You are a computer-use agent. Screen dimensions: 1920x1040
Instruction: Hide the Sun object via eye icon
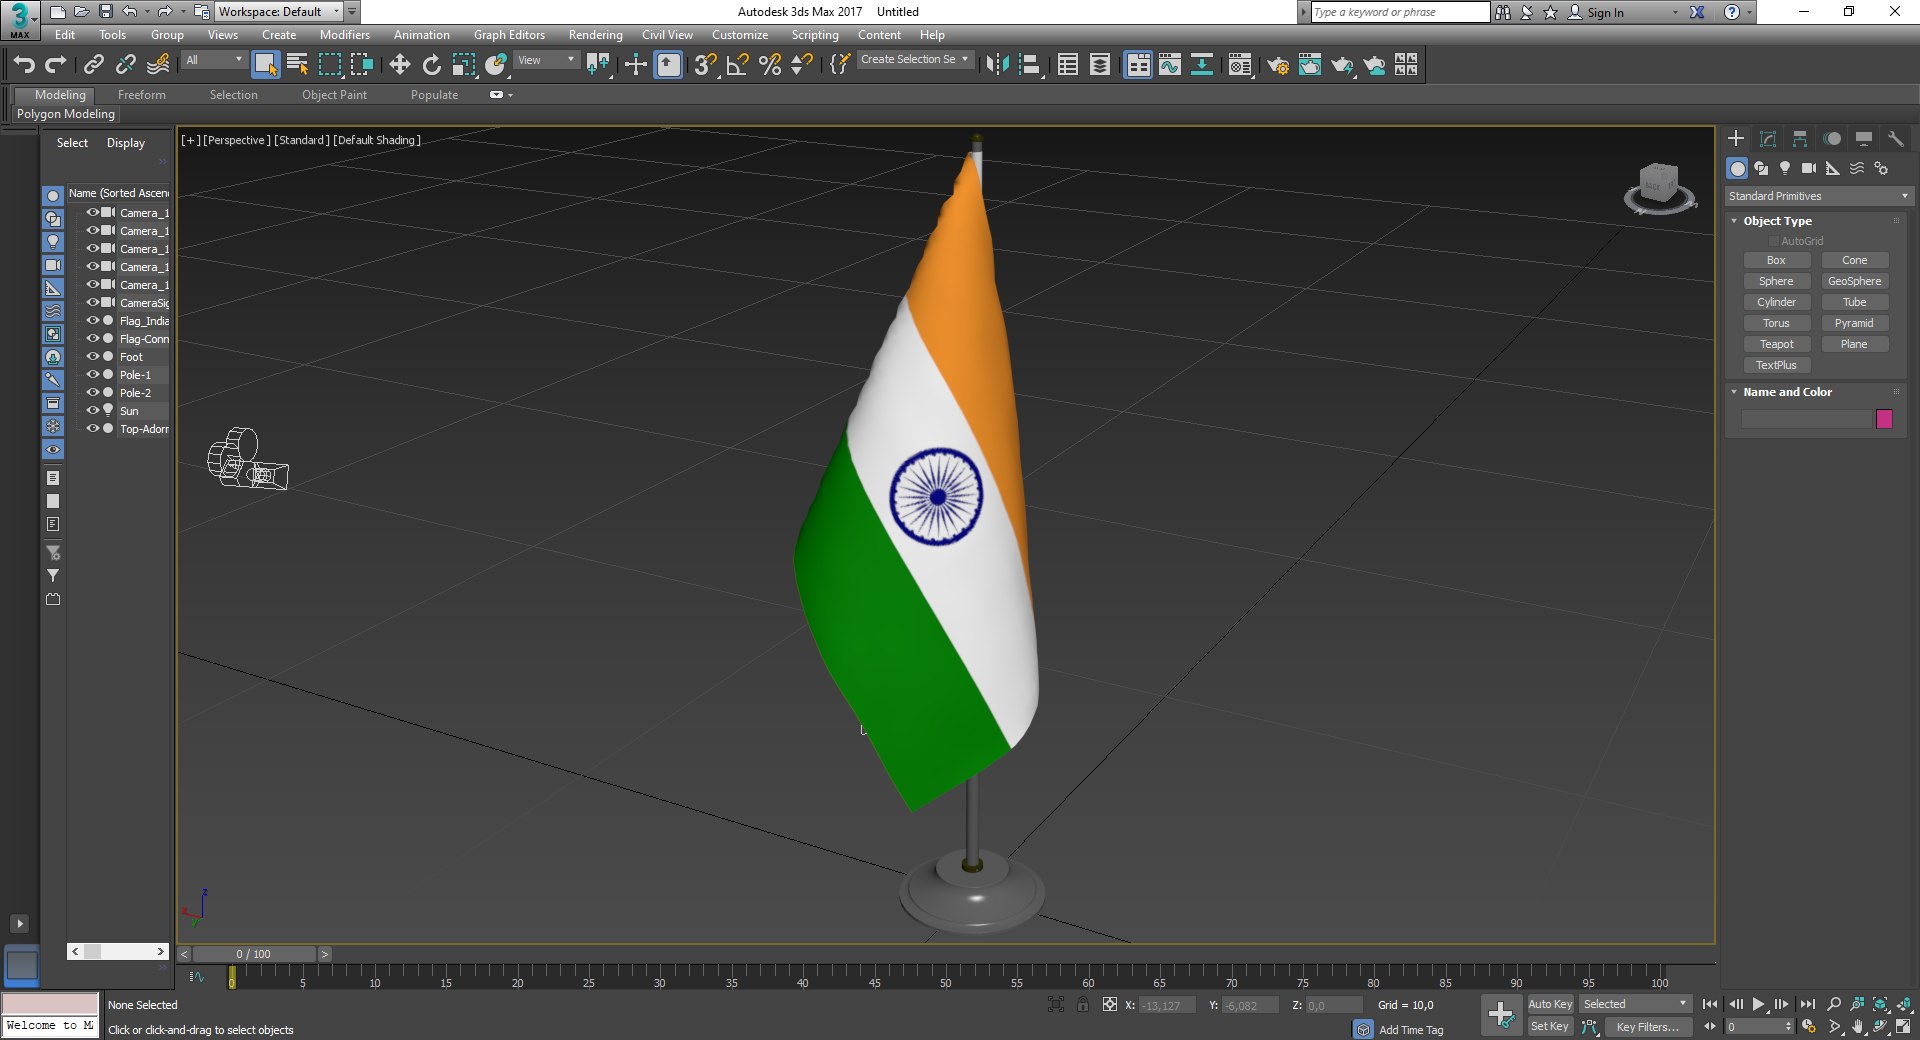92,411
